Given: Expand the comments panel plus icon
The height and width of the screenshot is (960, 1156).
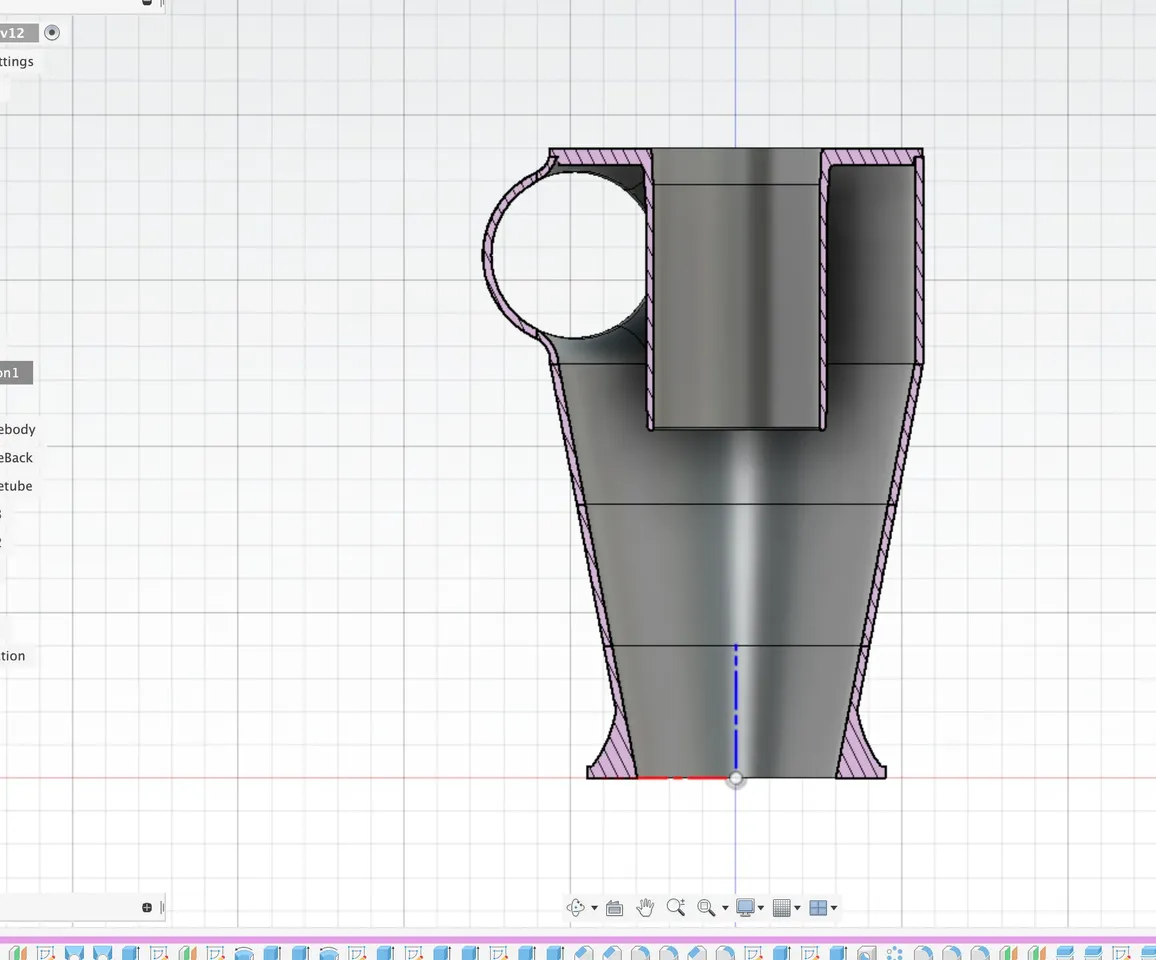Looking at the screenshot, I should pos(147,908).
